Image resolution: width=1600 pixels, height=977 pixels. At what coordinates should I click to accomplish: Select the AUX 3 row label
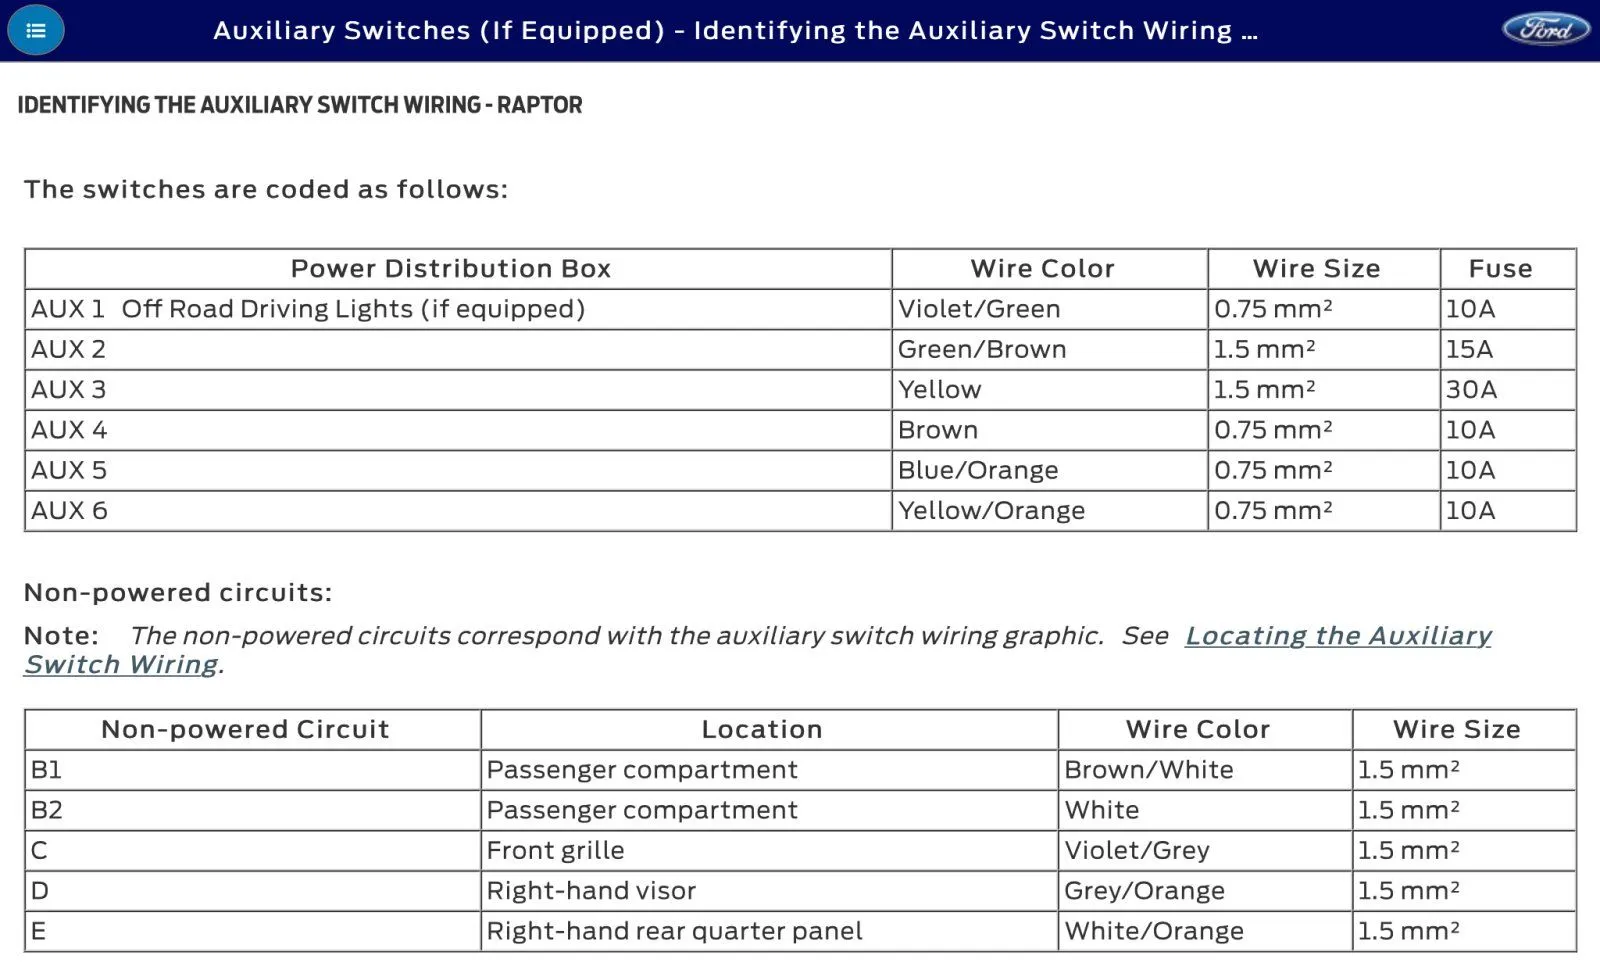pyautogui.click(x=68, y=389)
